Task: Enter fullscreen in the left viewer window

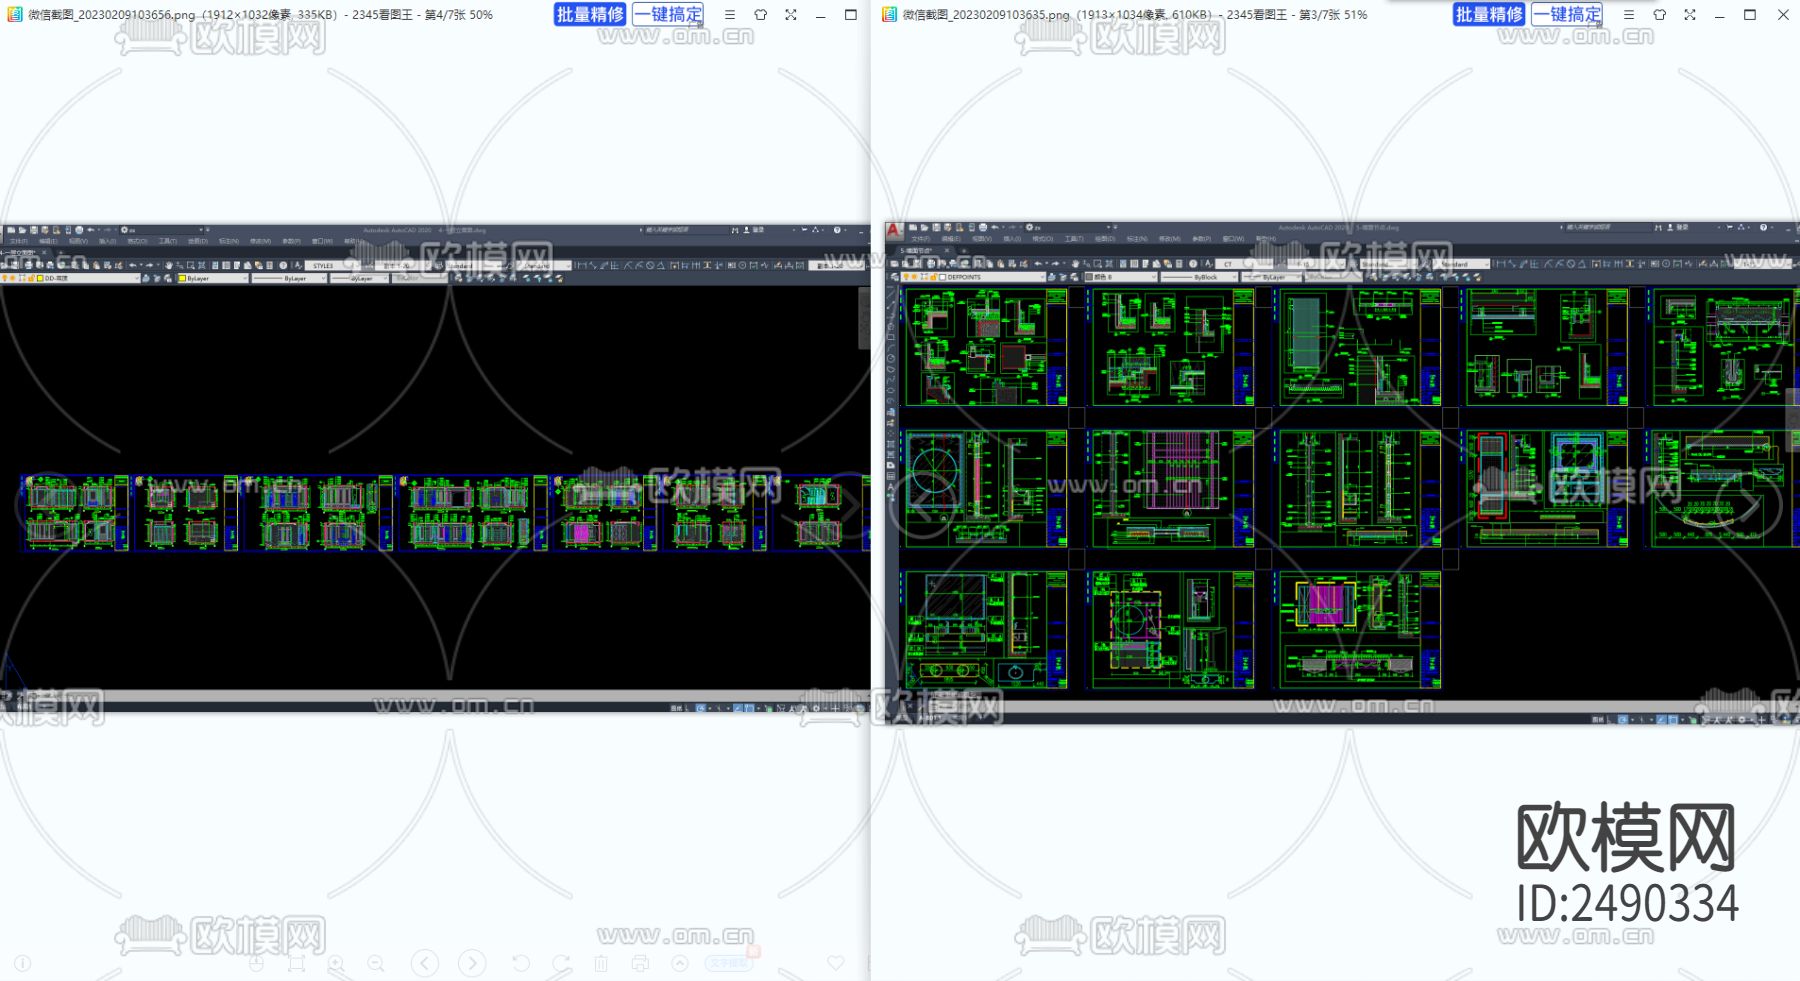Action: click(x=791, y=15)
